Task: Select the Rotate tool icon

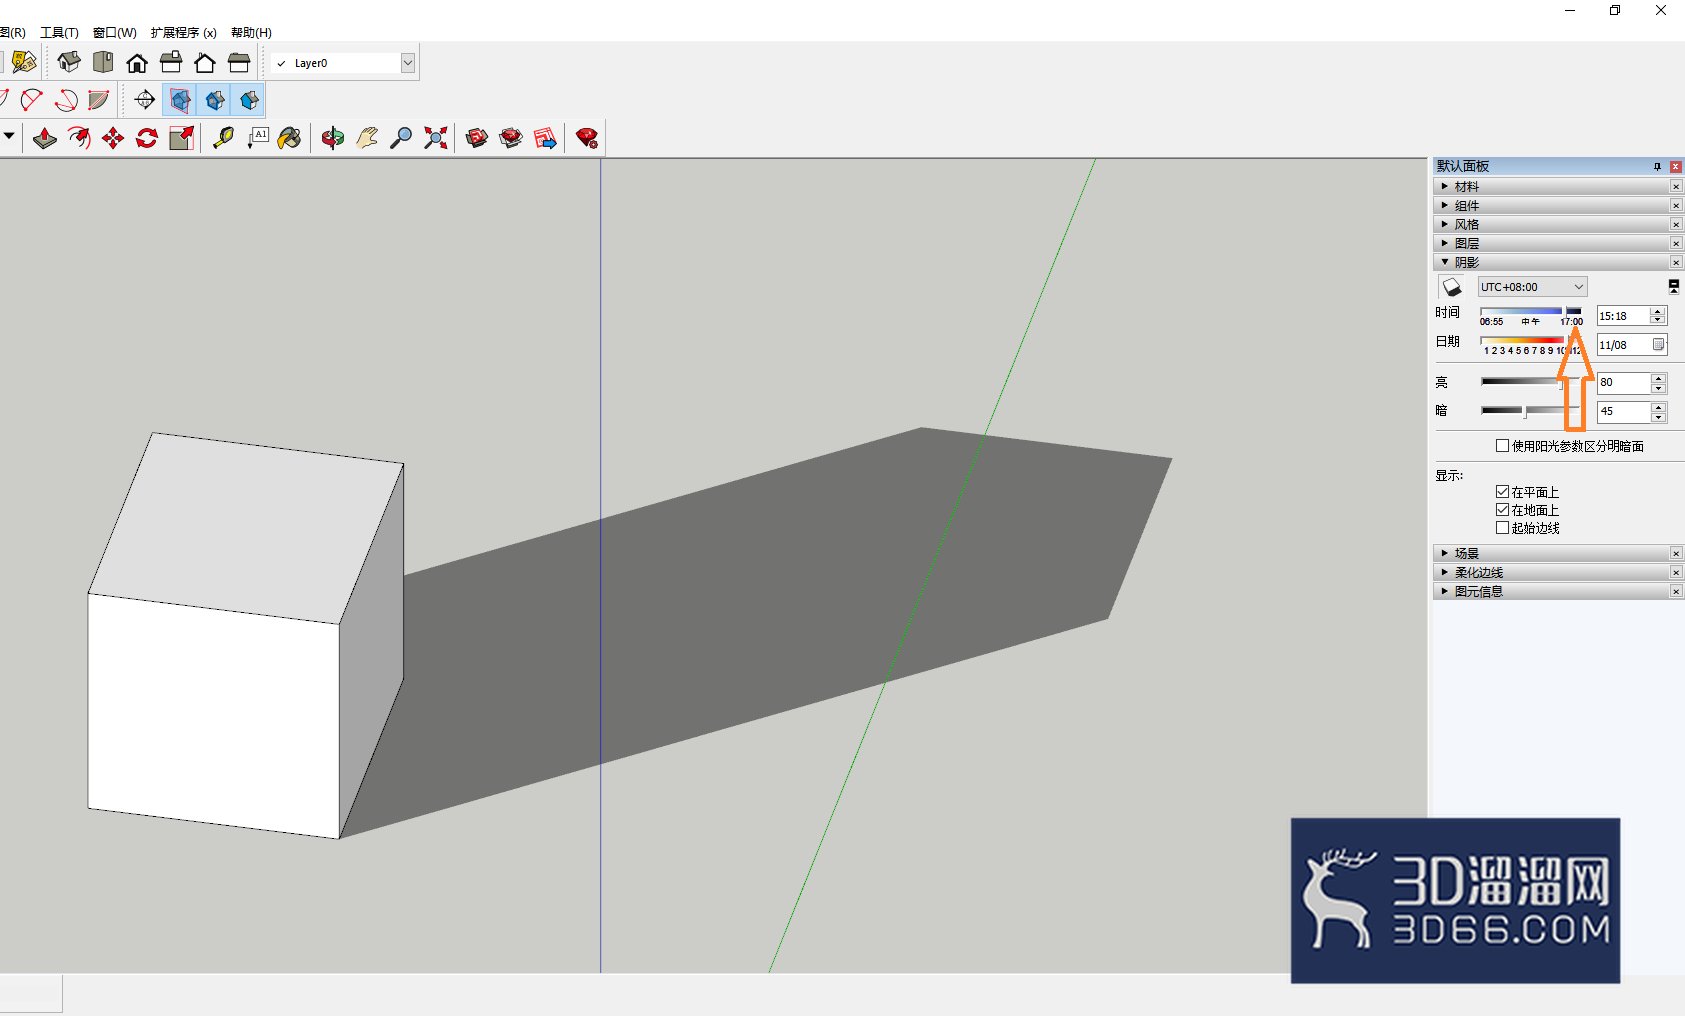Action: [147, 138]
